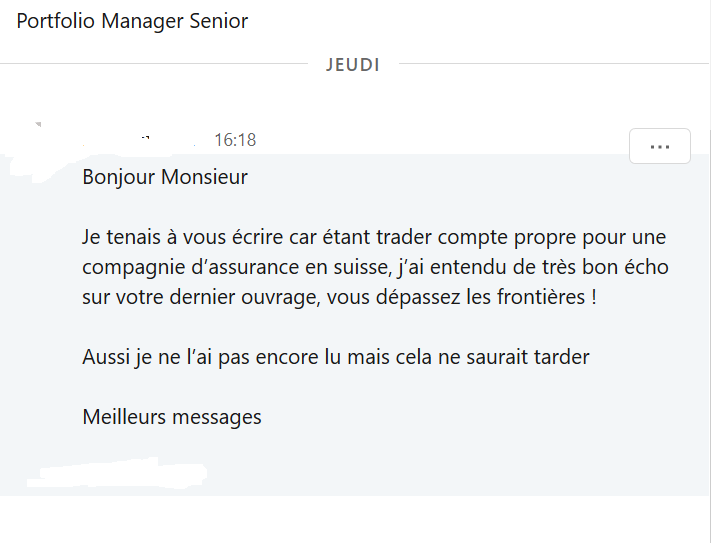Click the line starting with Je tenais
This screenshot has width=711, height=543.
(x=374, y=239)
